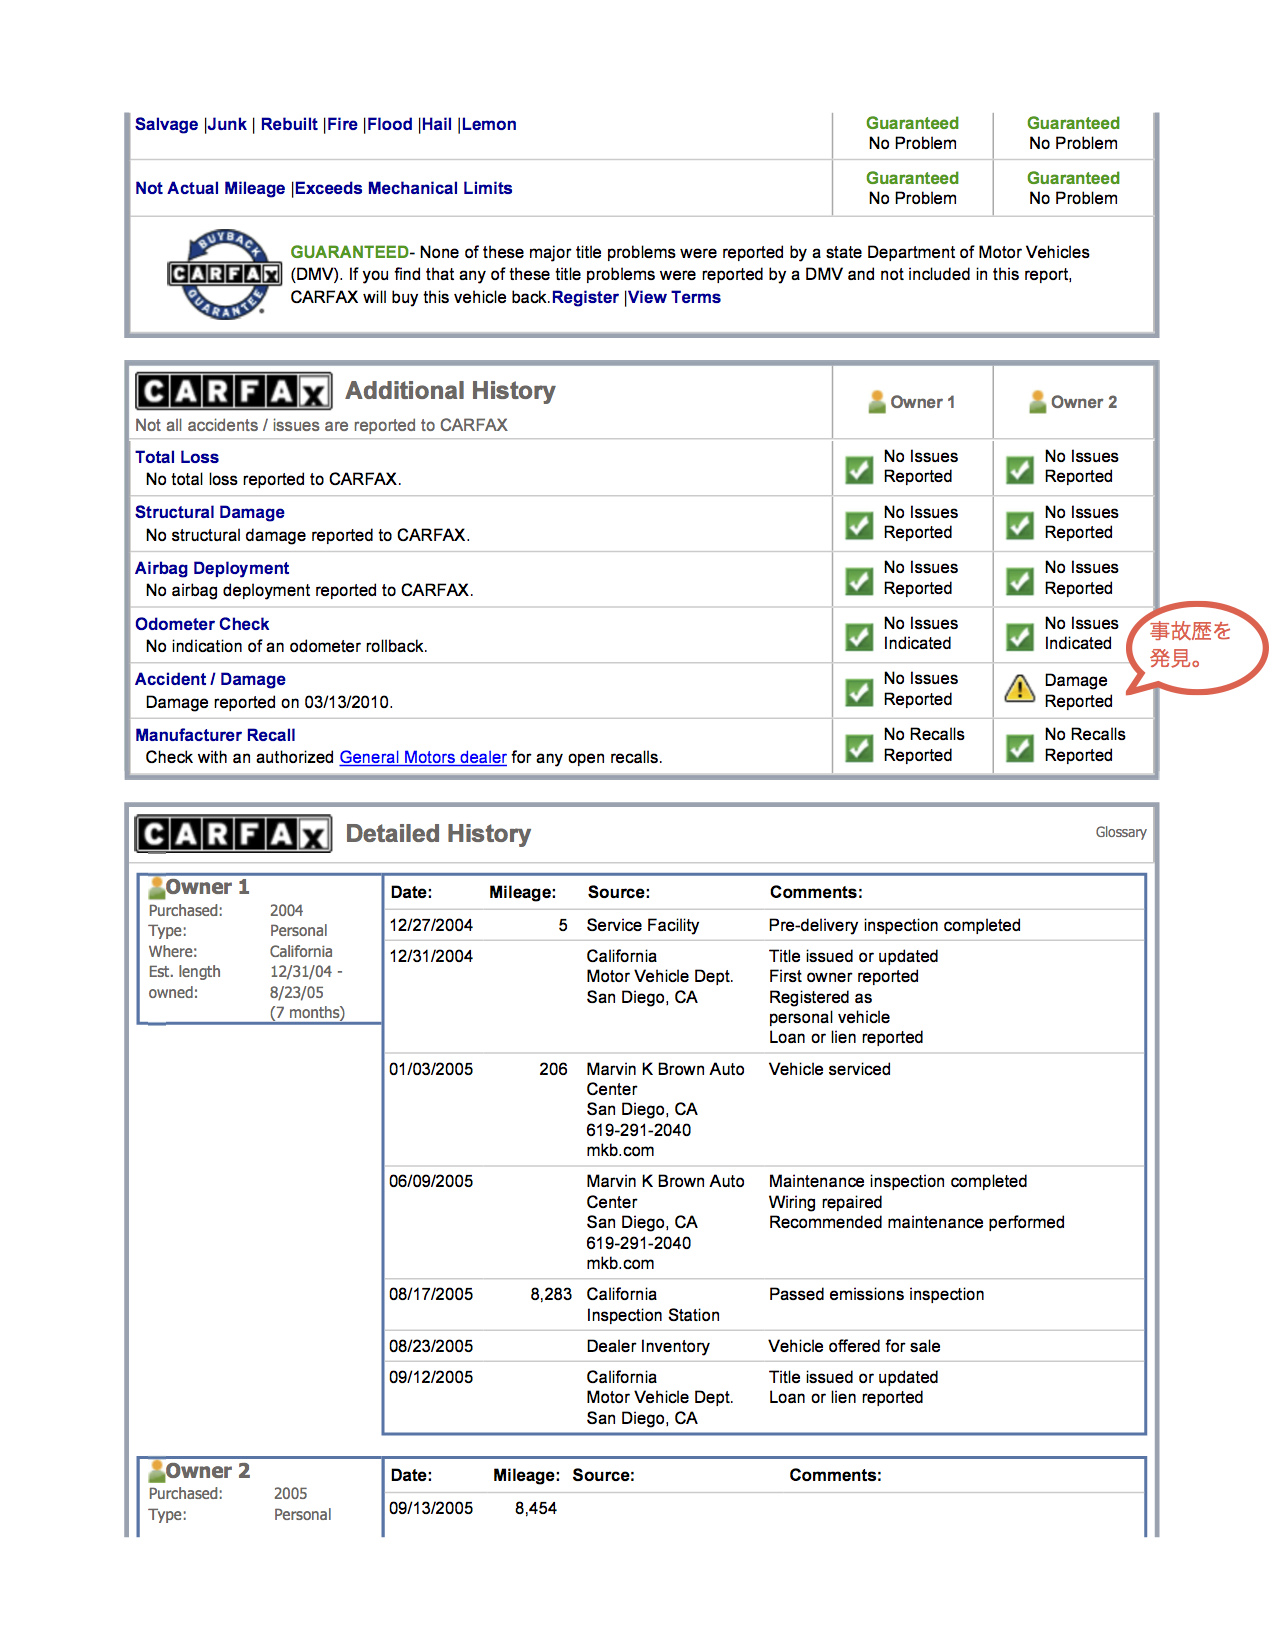
Task: Click the 09/13/2005 date under Owner 2
Action: (431, 1509)
